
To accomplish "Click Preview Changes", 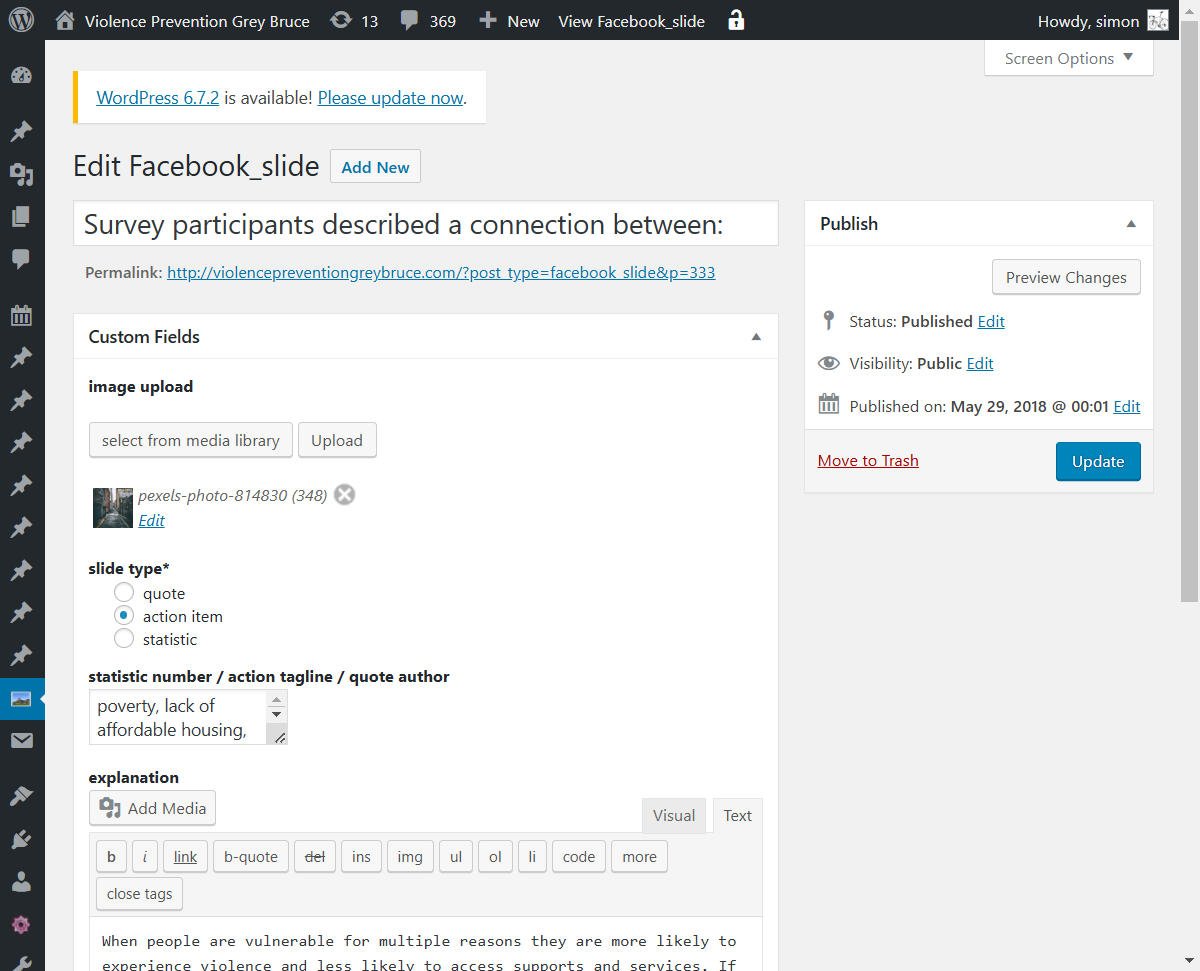I will (x=1066, y=278).
